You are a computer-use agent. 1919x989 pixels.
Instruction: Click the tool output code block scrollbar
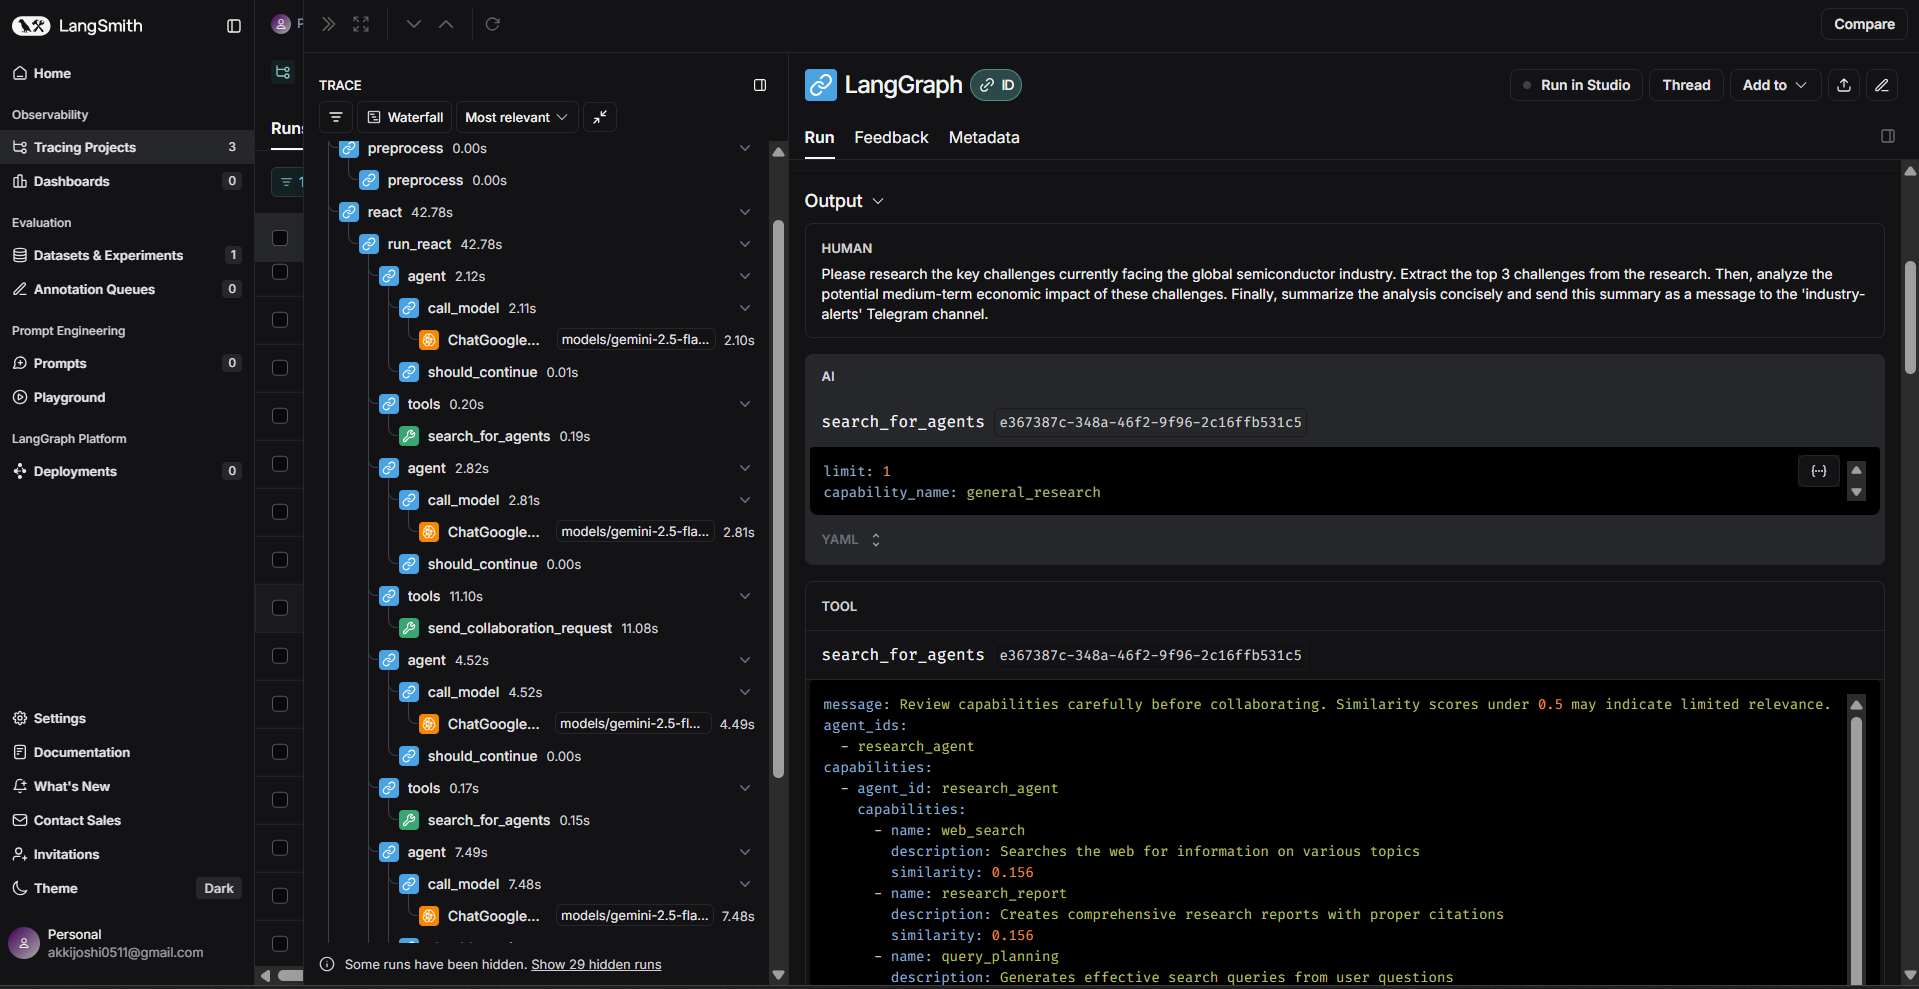(x=1856, y=850)
